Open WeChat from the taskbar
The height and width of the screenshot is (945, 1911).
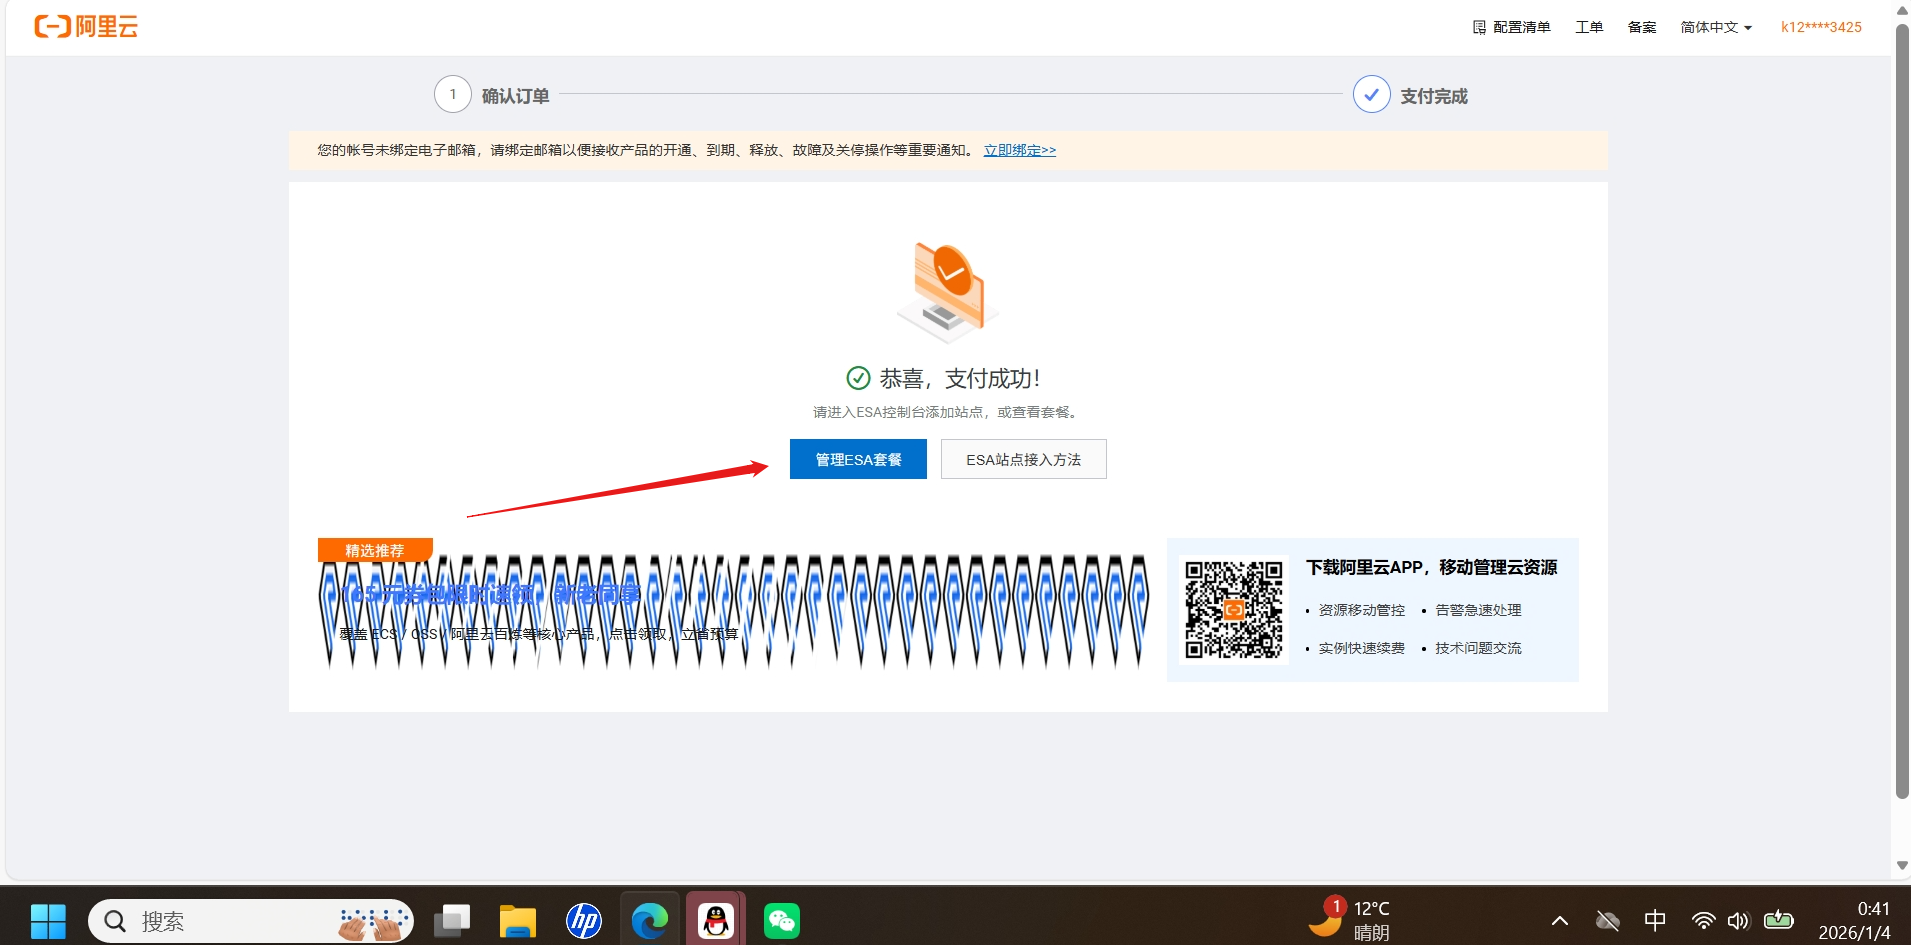781,920
